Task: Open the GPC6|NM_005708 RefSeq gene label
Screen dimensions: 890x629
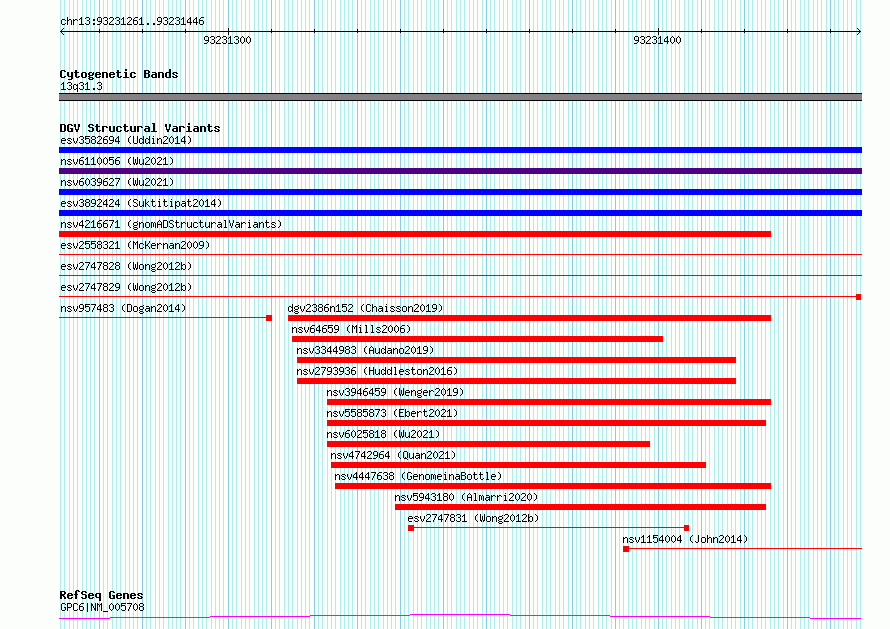Action: coord(102,607)
